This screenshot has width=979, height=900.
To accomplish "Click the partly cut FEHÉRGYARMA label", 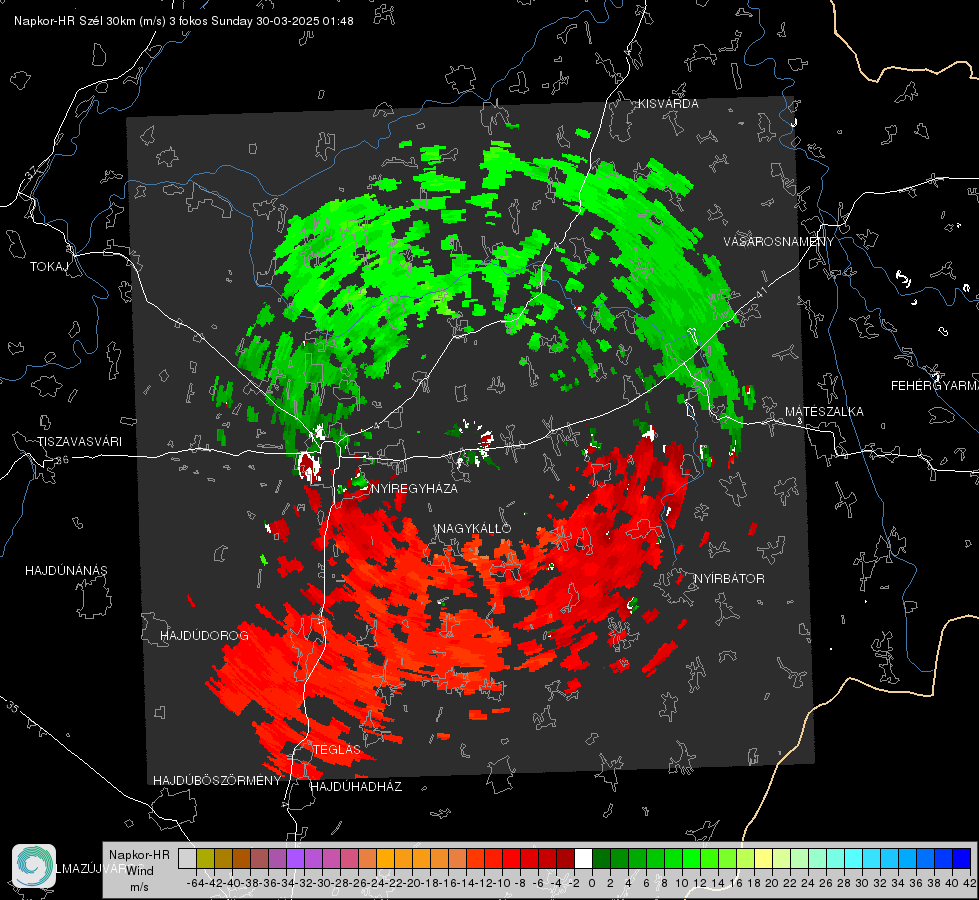I will (935, 386).
